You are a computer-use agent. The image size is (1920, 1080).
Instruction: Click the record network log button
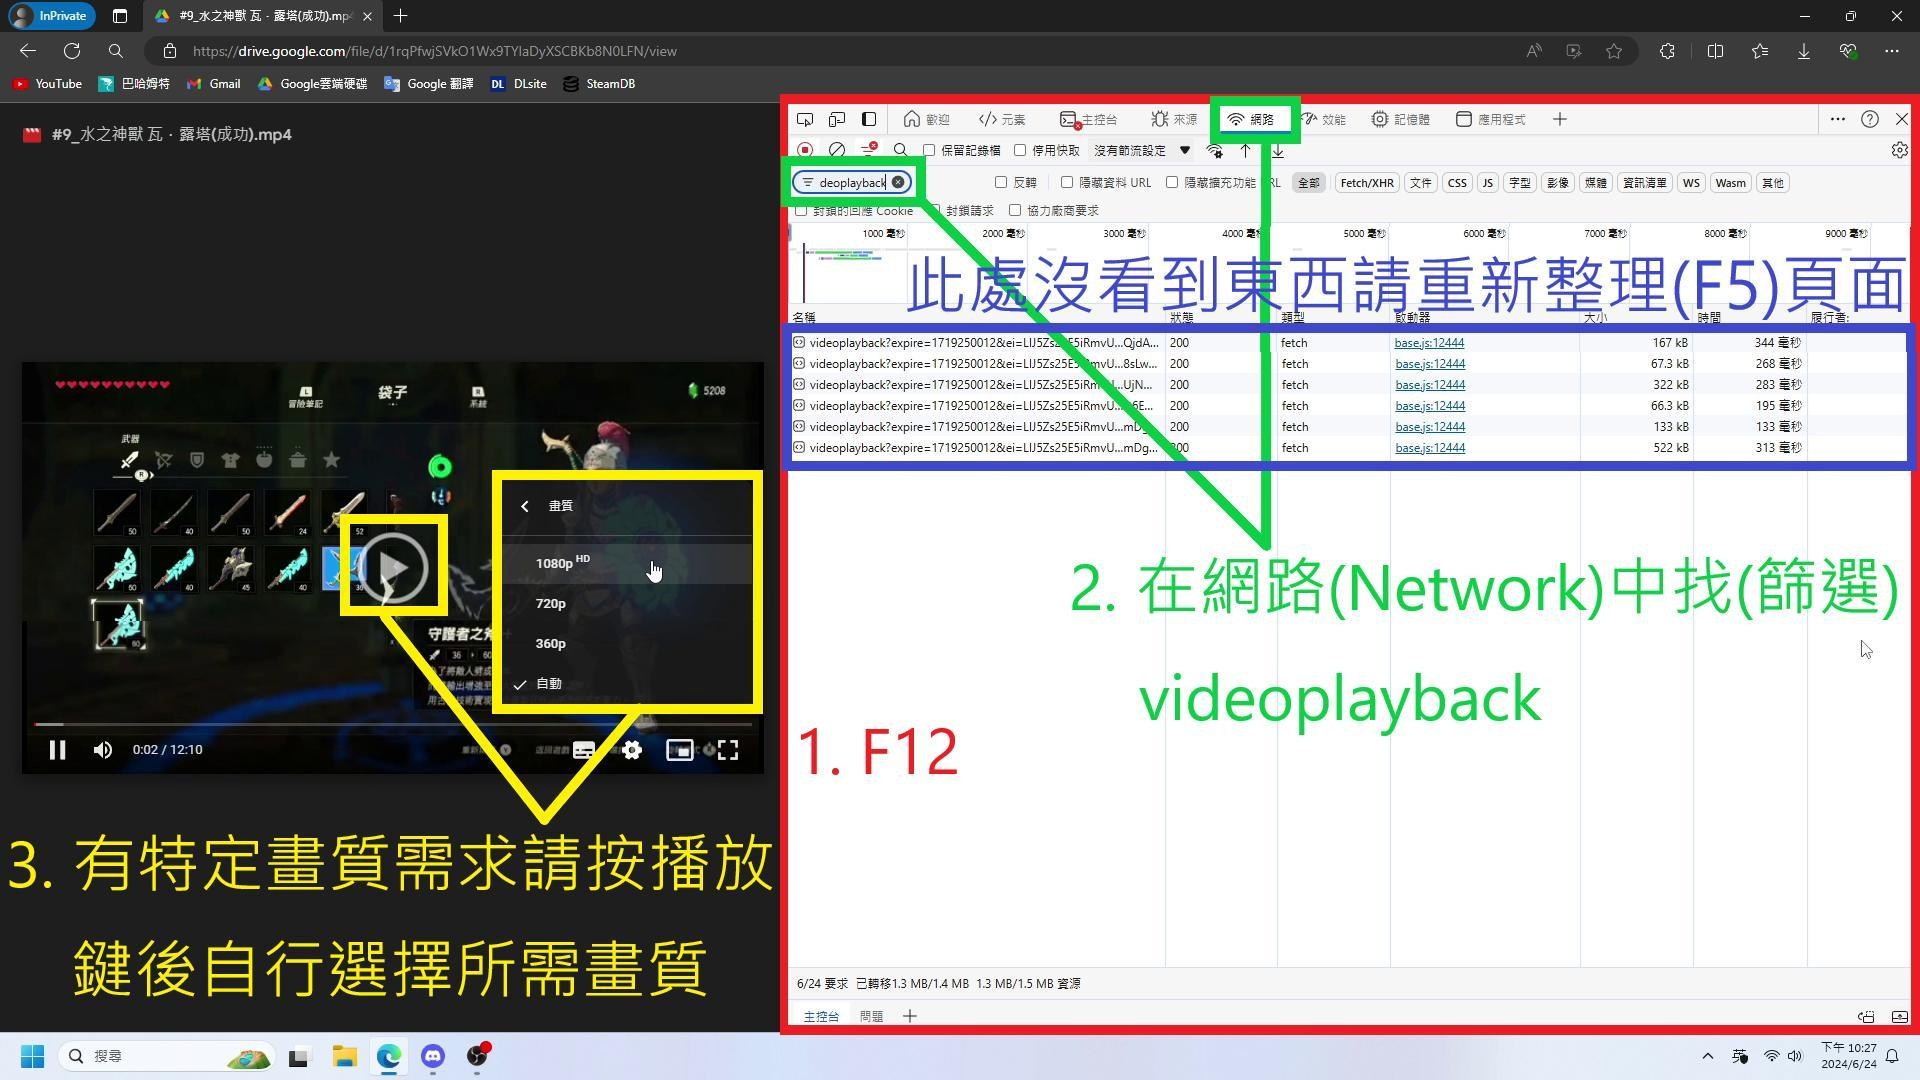coord(805,150)
